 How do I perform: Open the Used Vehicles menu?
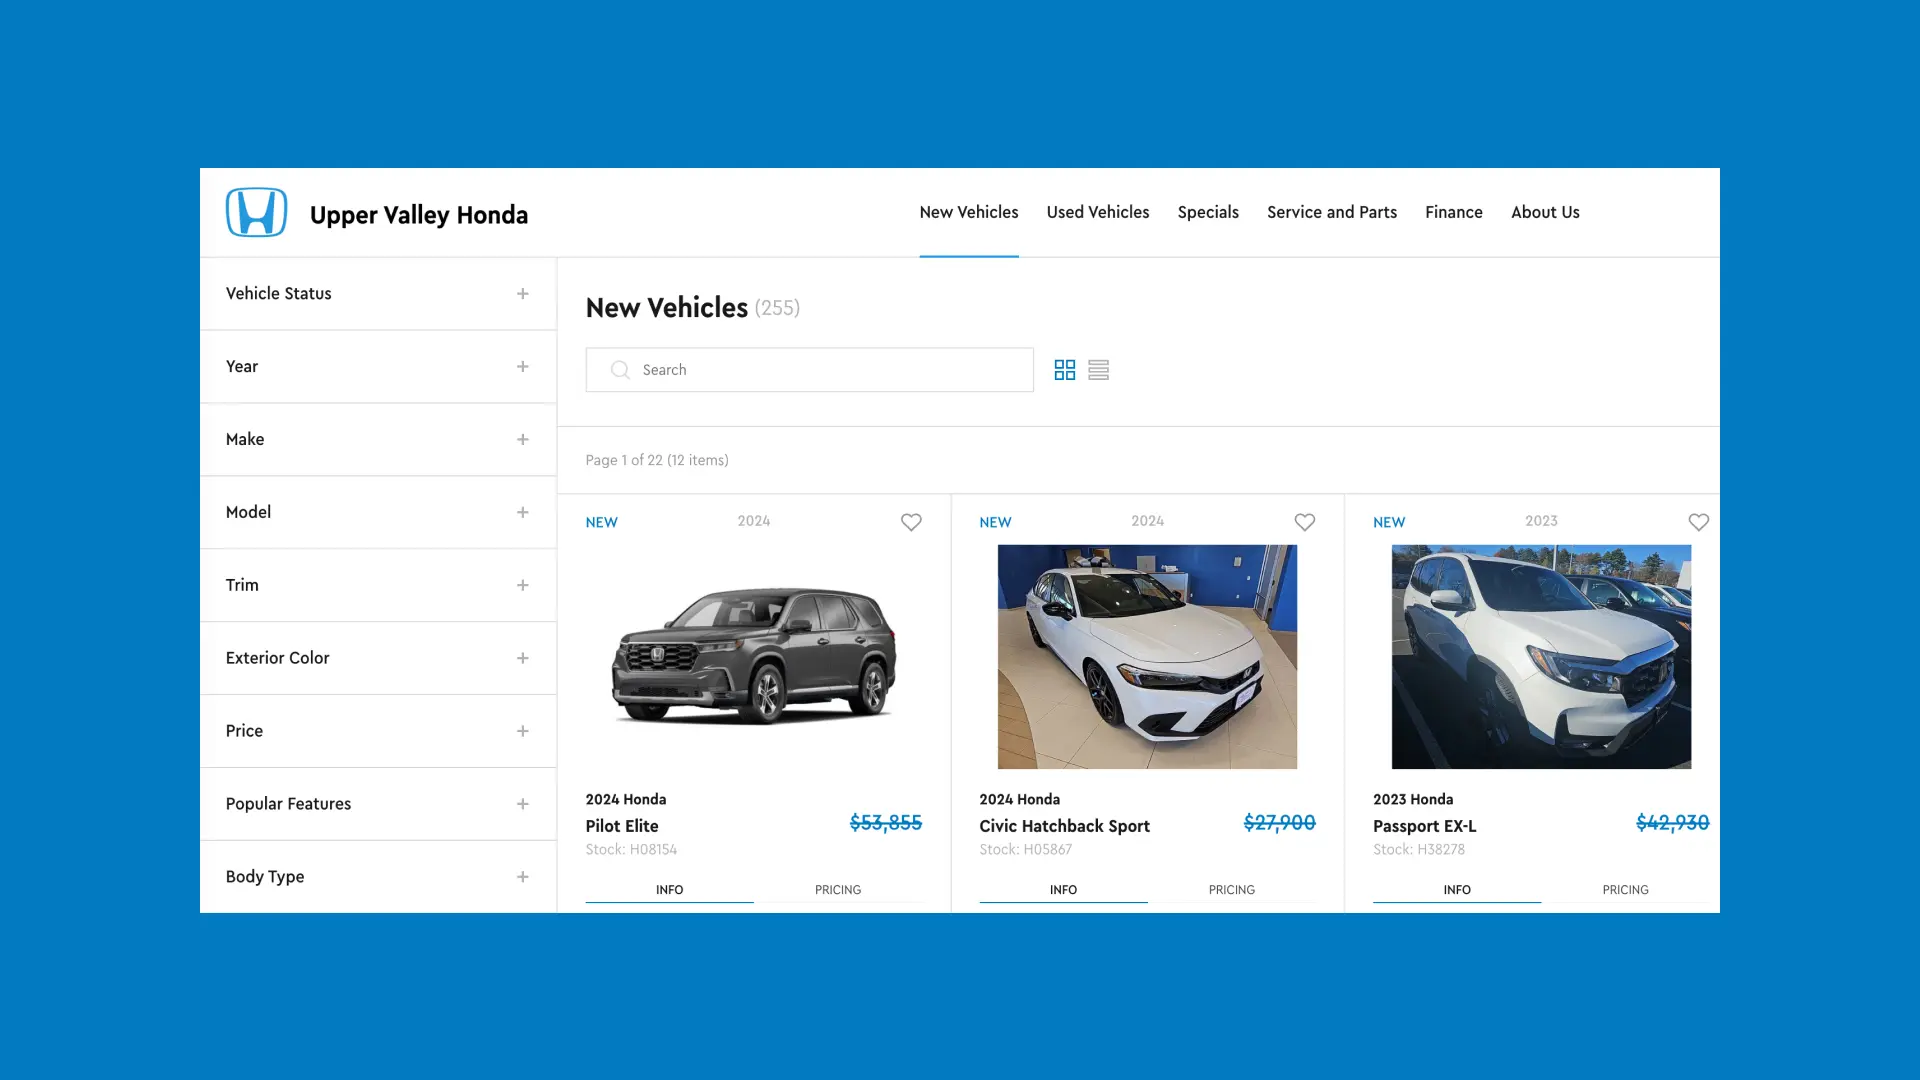(1097, 212)
